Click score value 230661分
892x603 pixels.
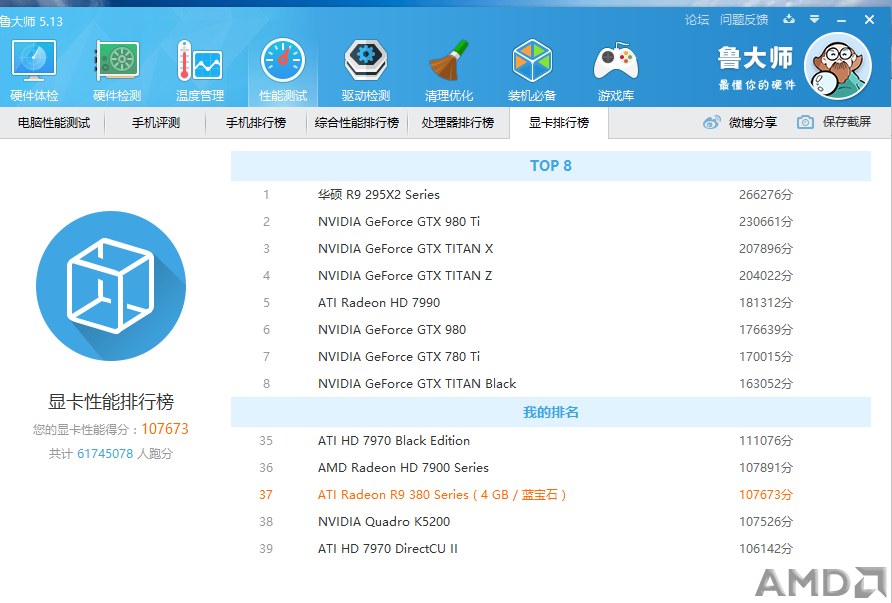766,222
